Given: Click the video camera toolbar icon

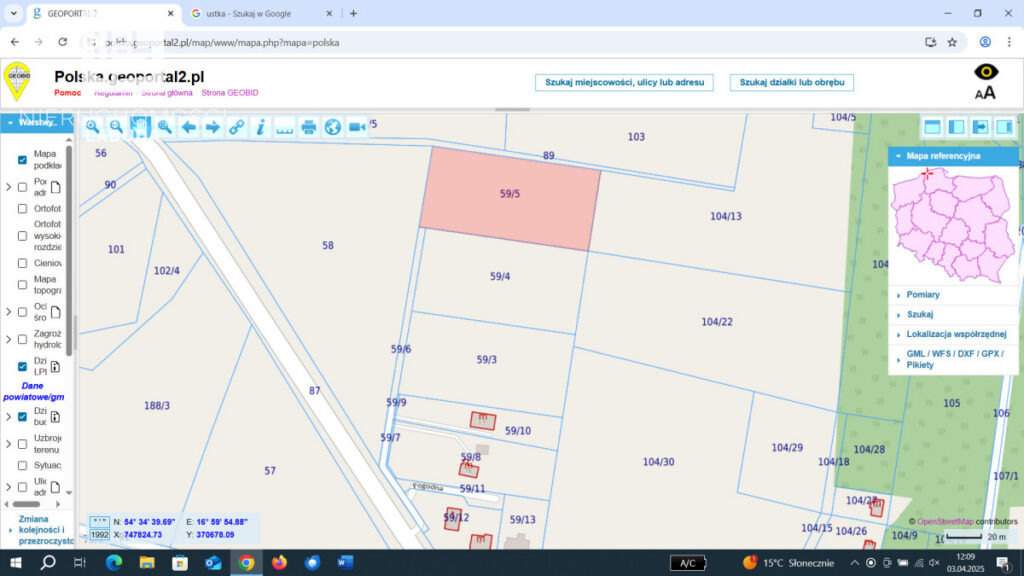Looking at the screenshot, I should click(357, 127).
